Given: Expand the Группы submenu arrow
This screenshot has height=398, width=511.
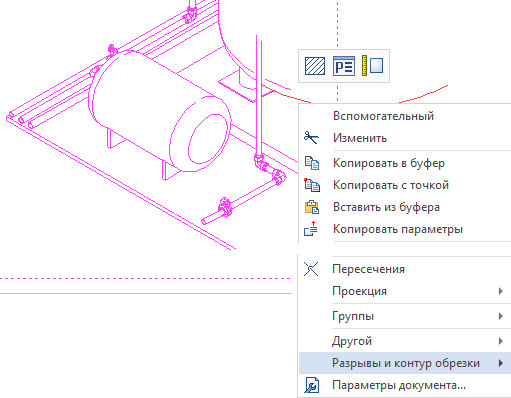Looking at the screenshot, I should click(500, 316).
